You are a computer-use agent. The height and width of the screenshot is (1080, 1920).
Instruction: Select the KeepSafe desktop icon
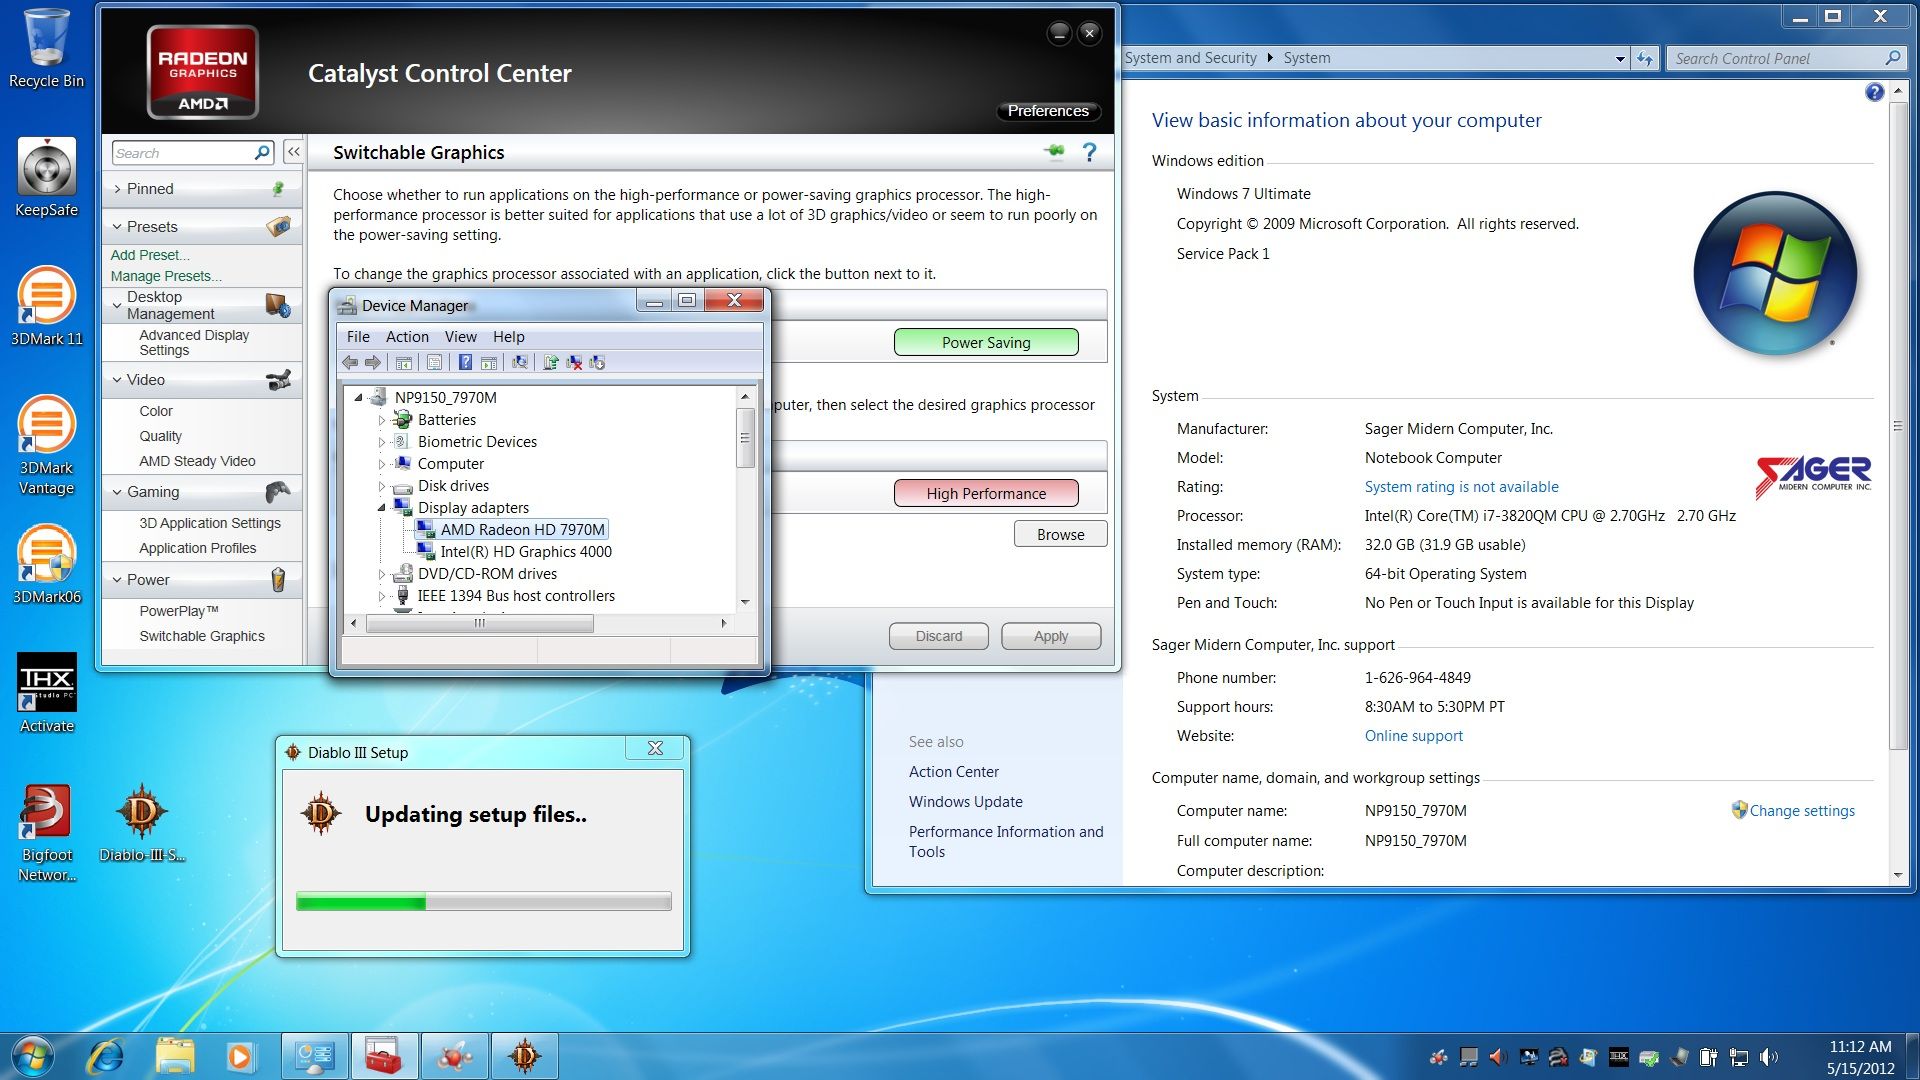(x=46, y=178)
